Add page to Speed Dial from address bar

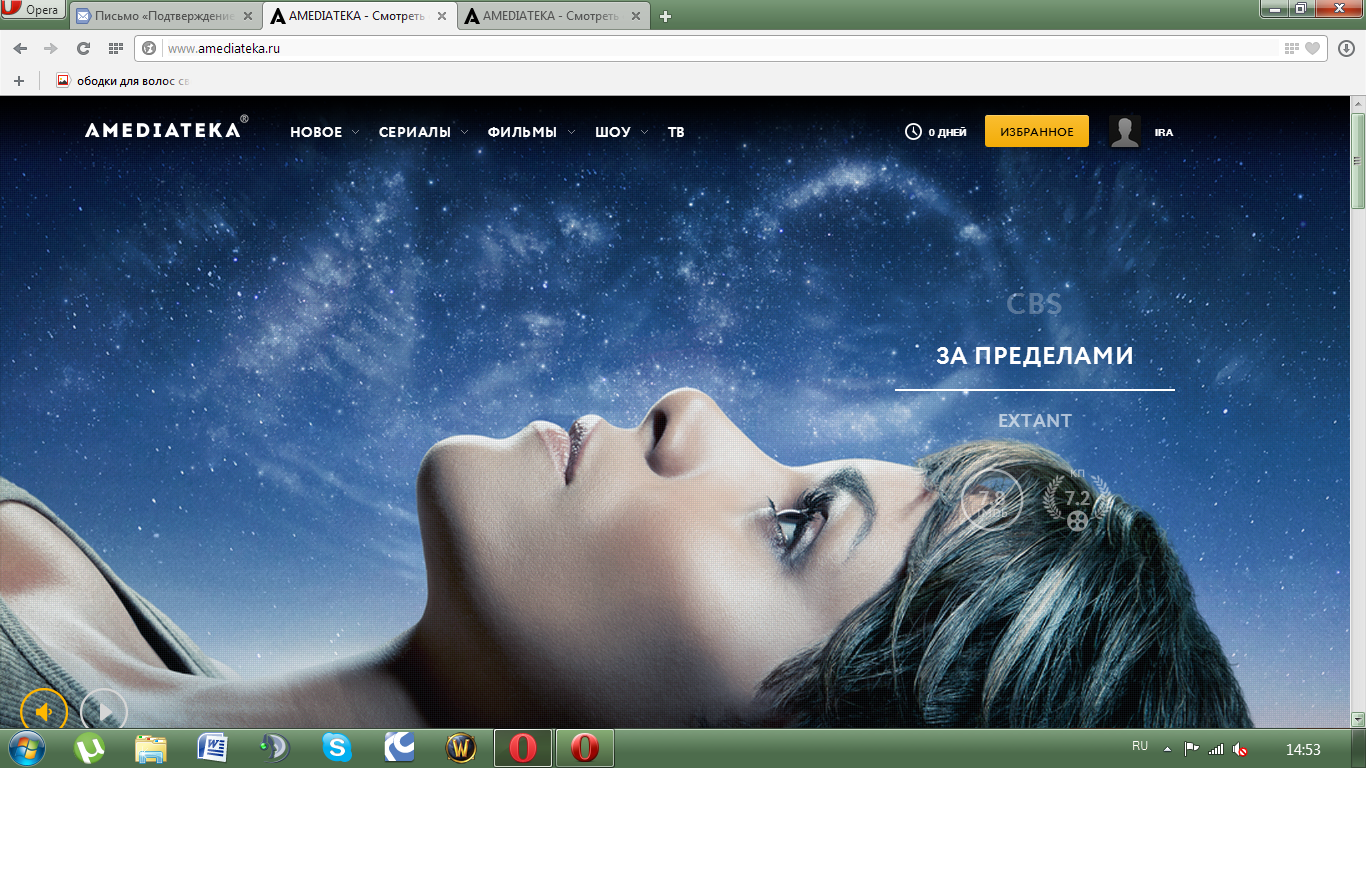coord(1292,48)
